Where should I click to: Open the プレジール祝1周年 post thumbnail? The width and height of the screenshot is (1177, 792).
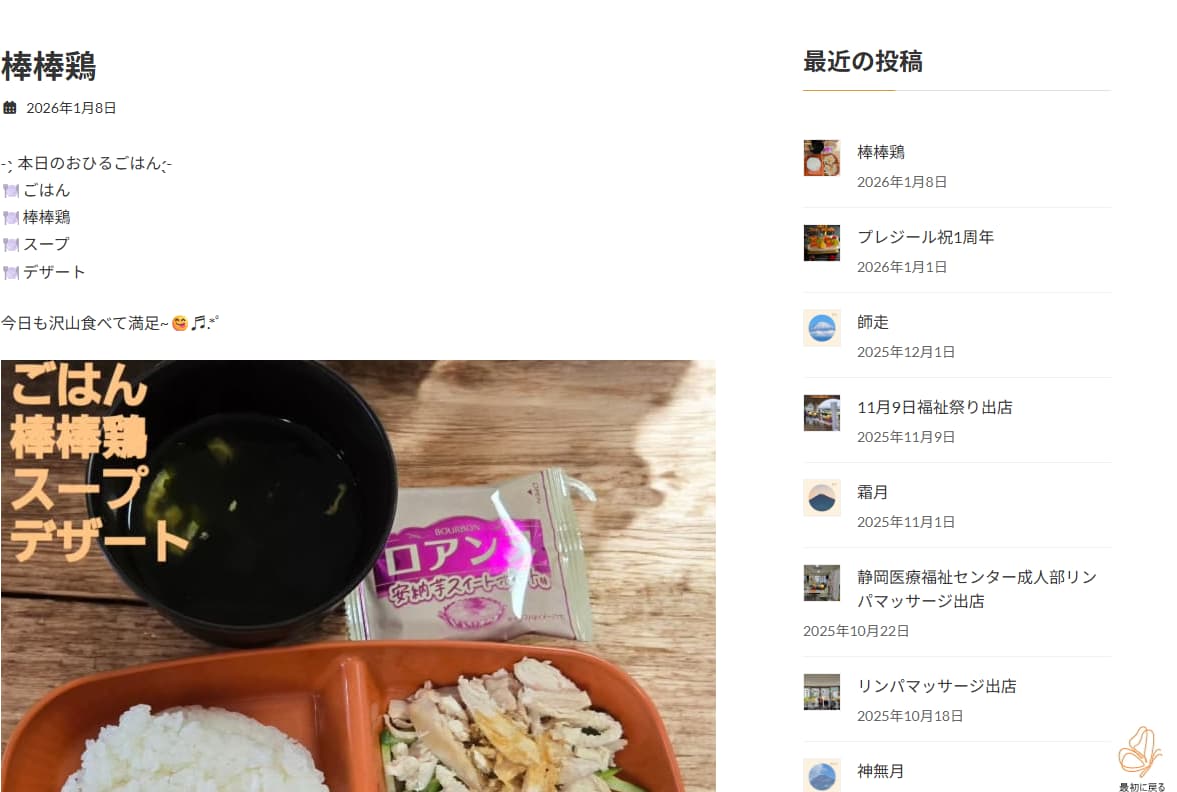coord(822,242)
